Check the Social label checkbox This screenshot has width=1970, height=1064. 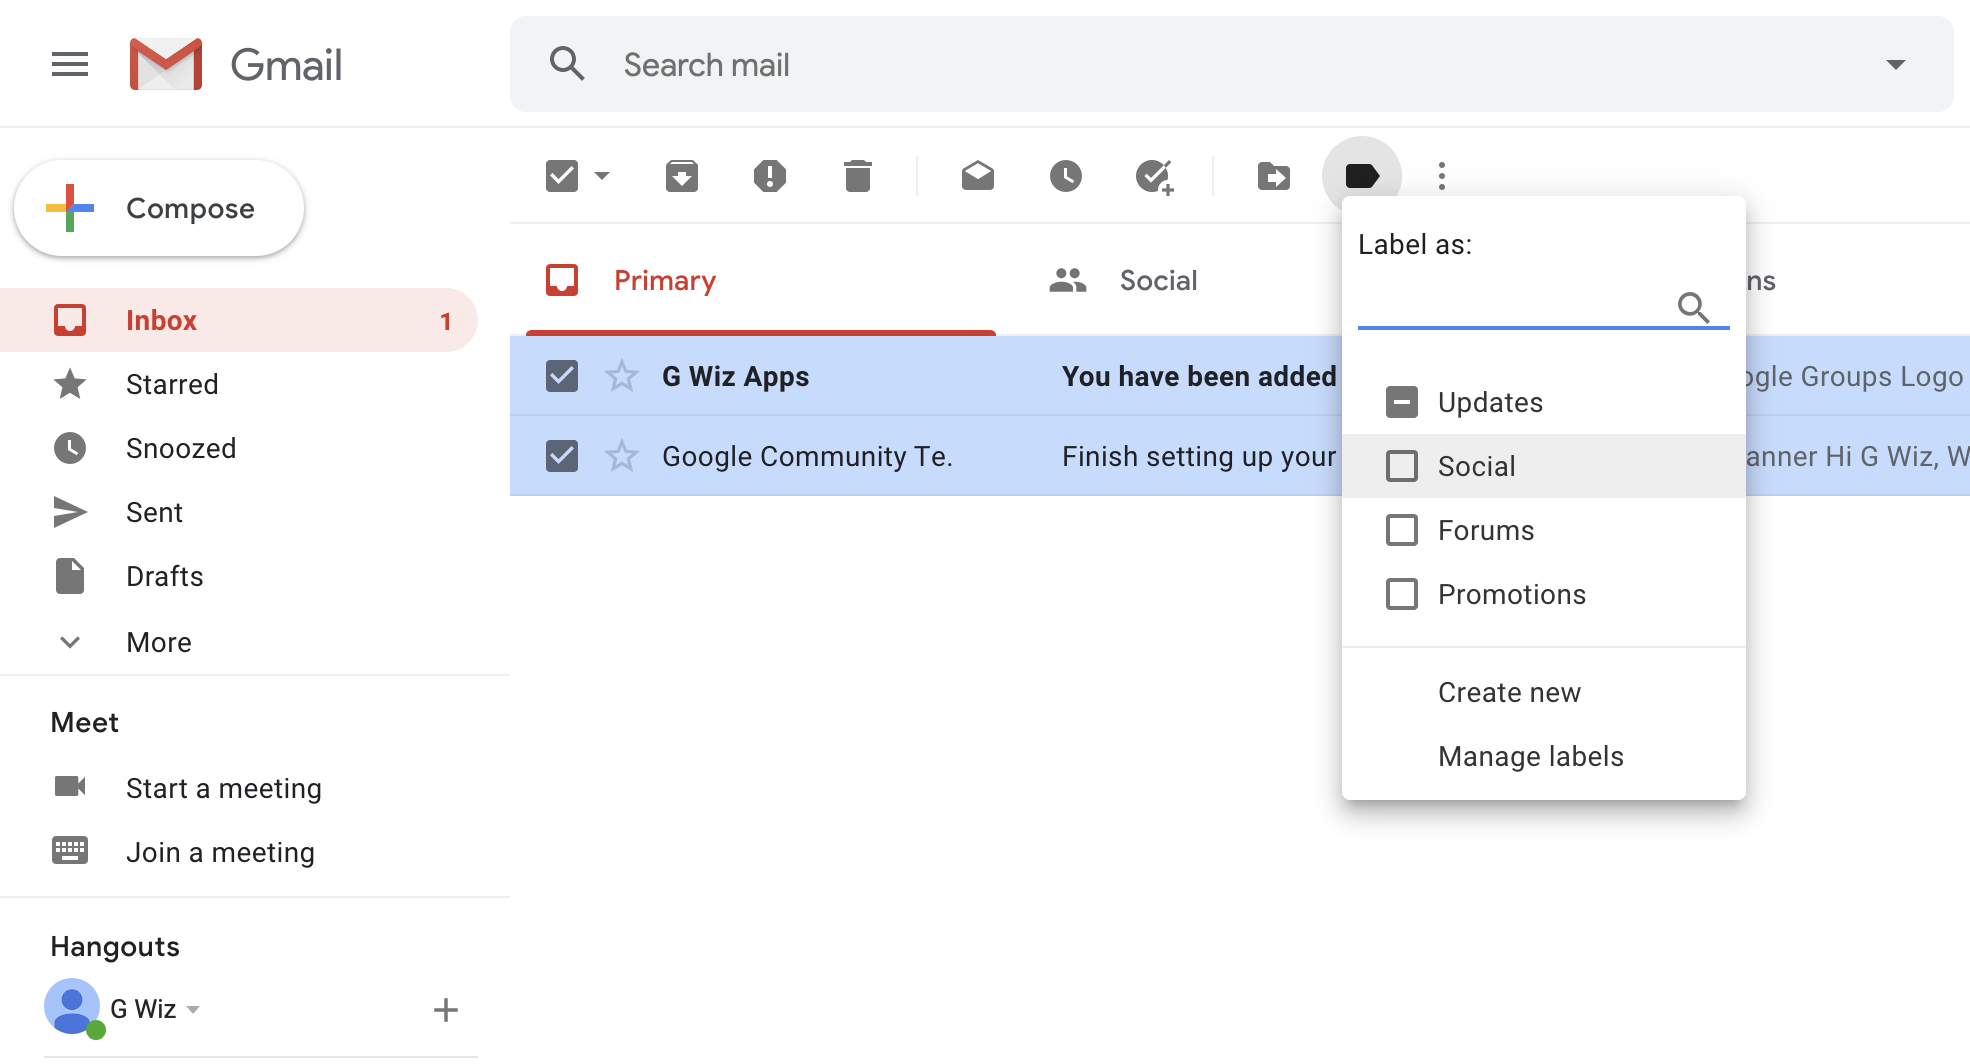coord(1402,466)
